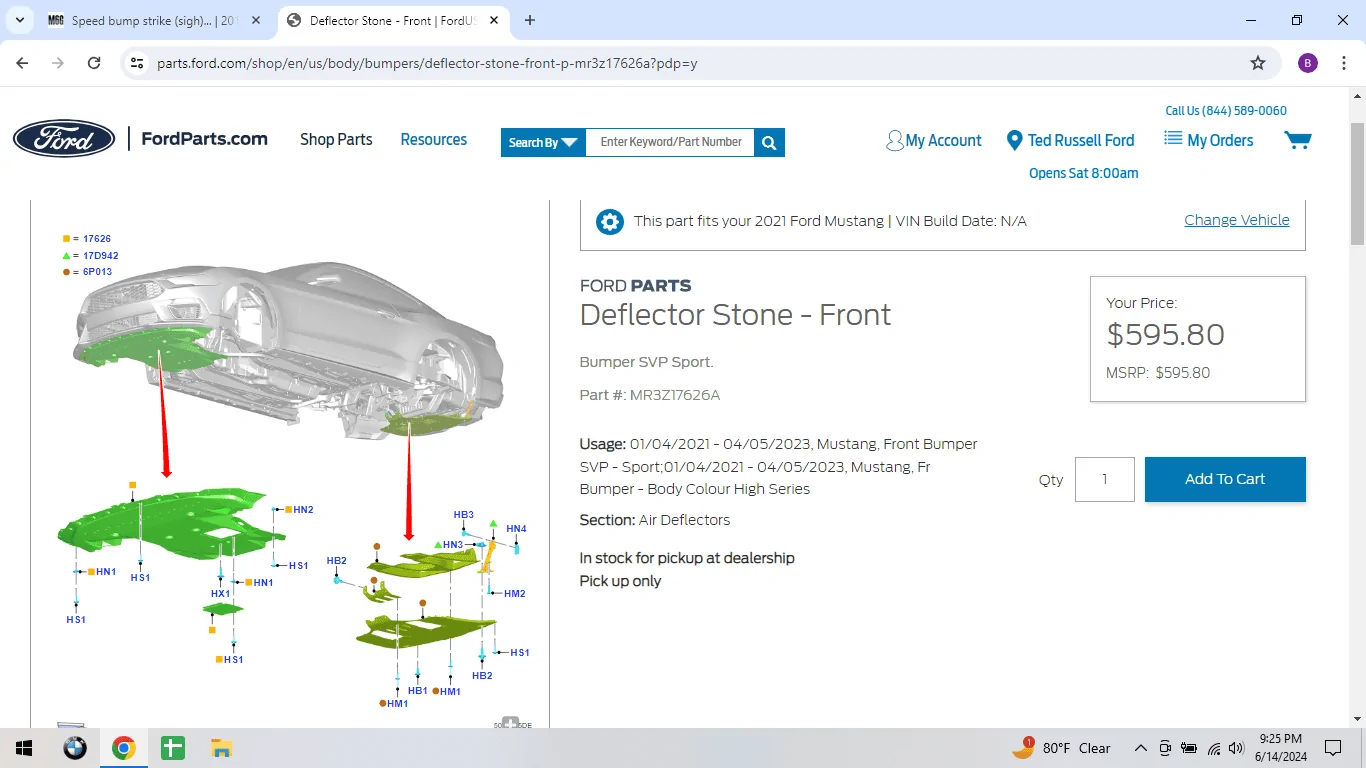Reload the current page
This screenshot has height=768, width=1366.
[x=94, y=63]
